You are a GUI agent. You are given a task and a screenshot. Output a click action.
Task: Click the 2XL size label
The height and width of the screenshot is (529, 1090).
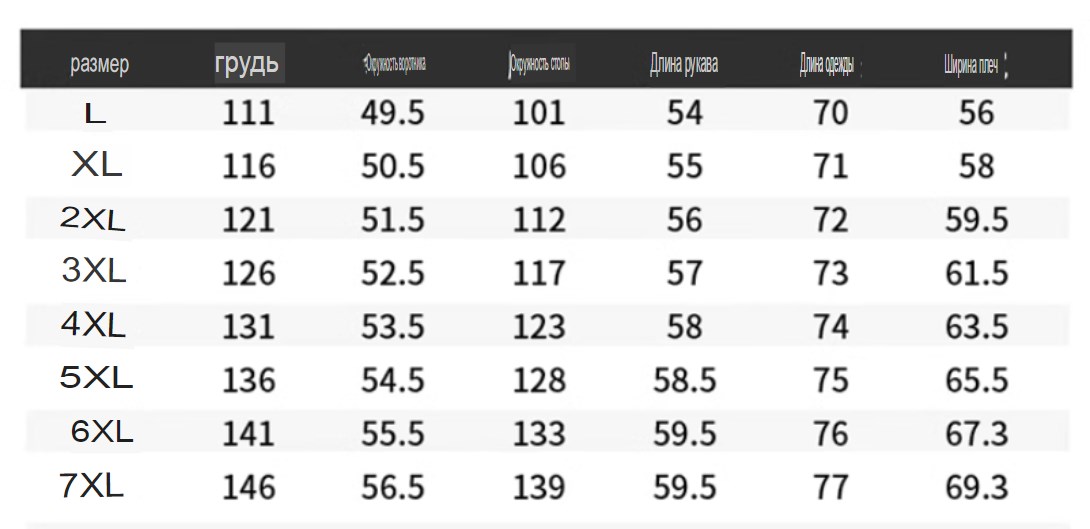tap(92, 219)
